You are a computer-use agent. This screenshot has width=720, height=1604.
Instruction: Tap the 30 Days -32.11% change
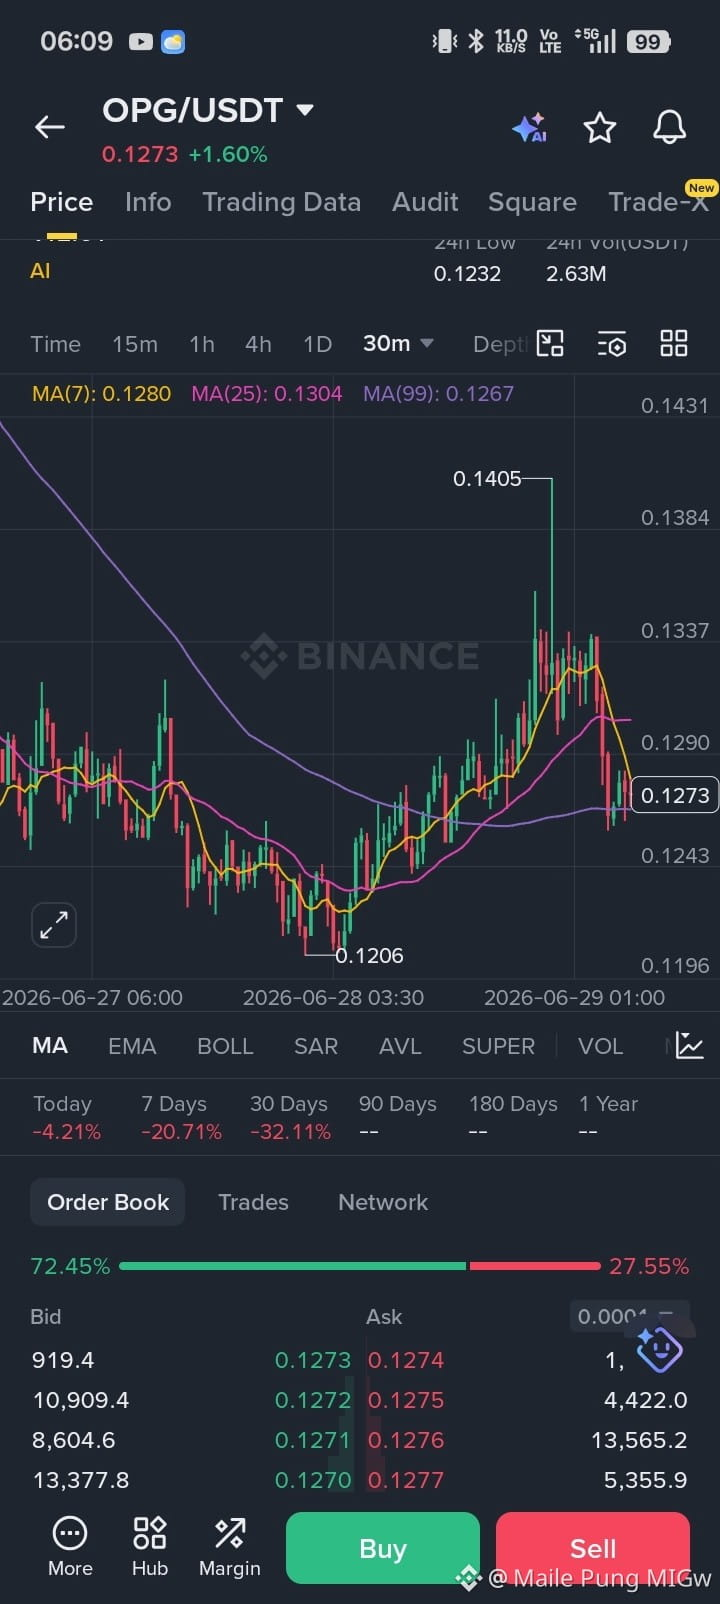pos(290,1118)
